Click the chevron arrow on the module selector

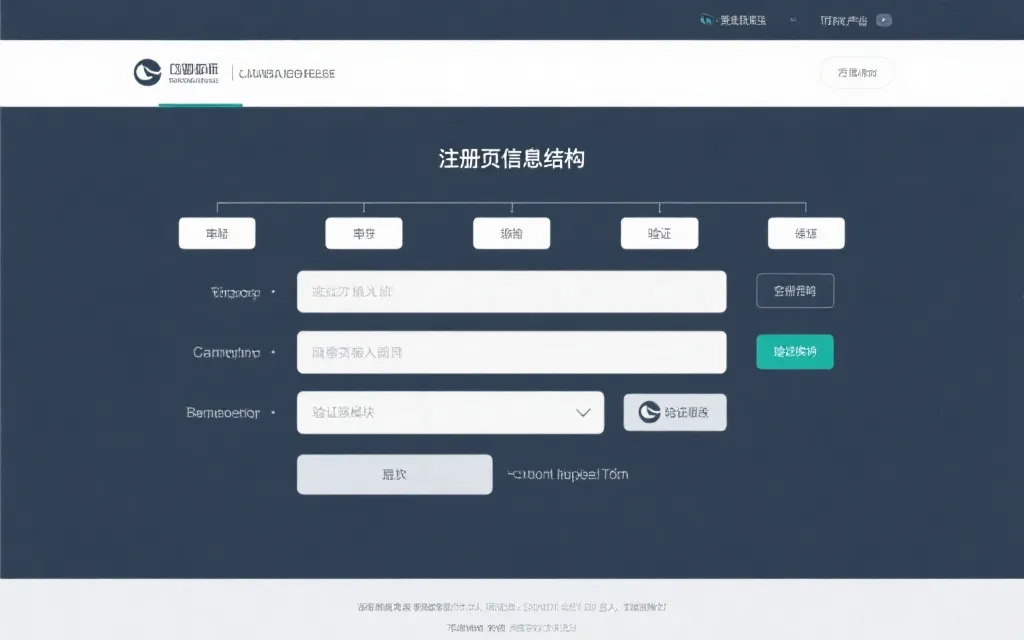click(x=583, y=411)
